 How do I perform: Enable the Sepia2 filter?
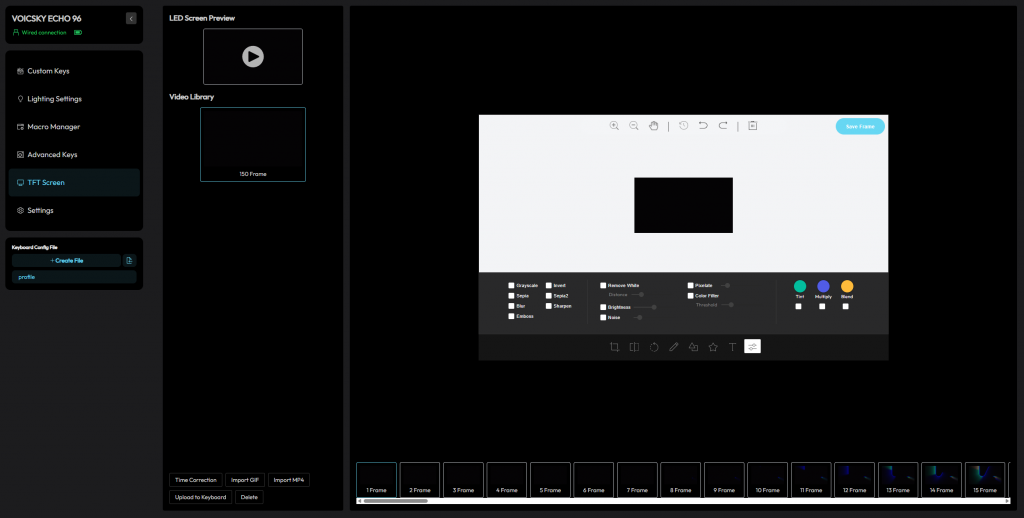(549, 296)
